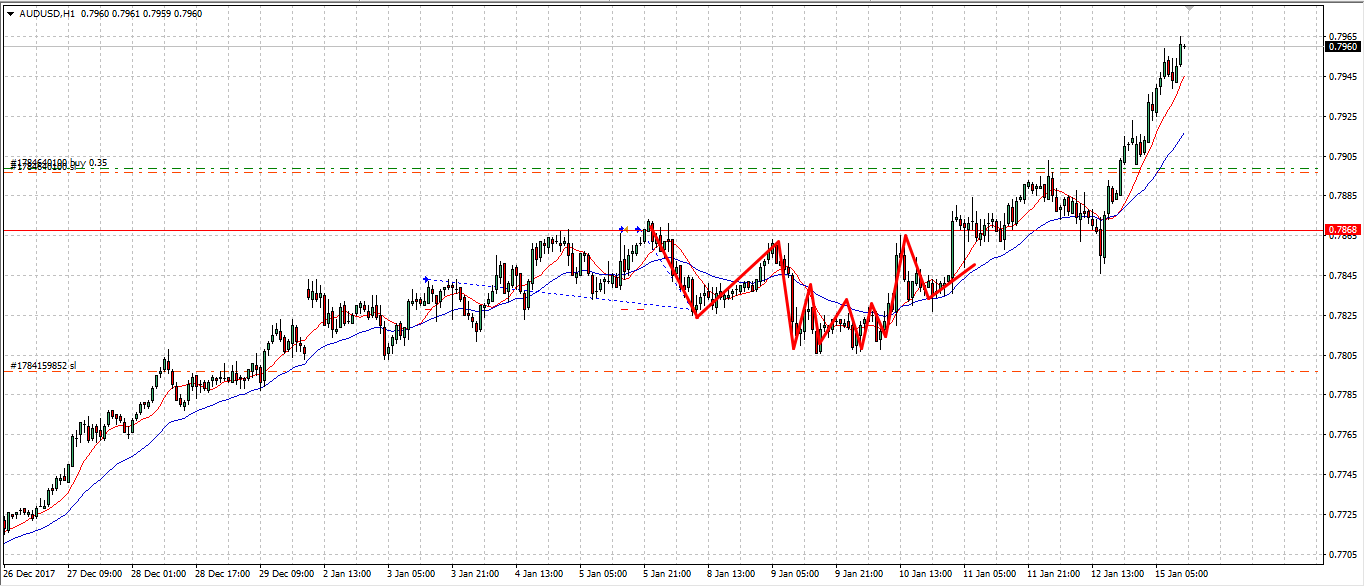Screen dimensions: 1364x587
Task: Click the '10 Jan 13:00' time label
Action: [x=925, y=574]
